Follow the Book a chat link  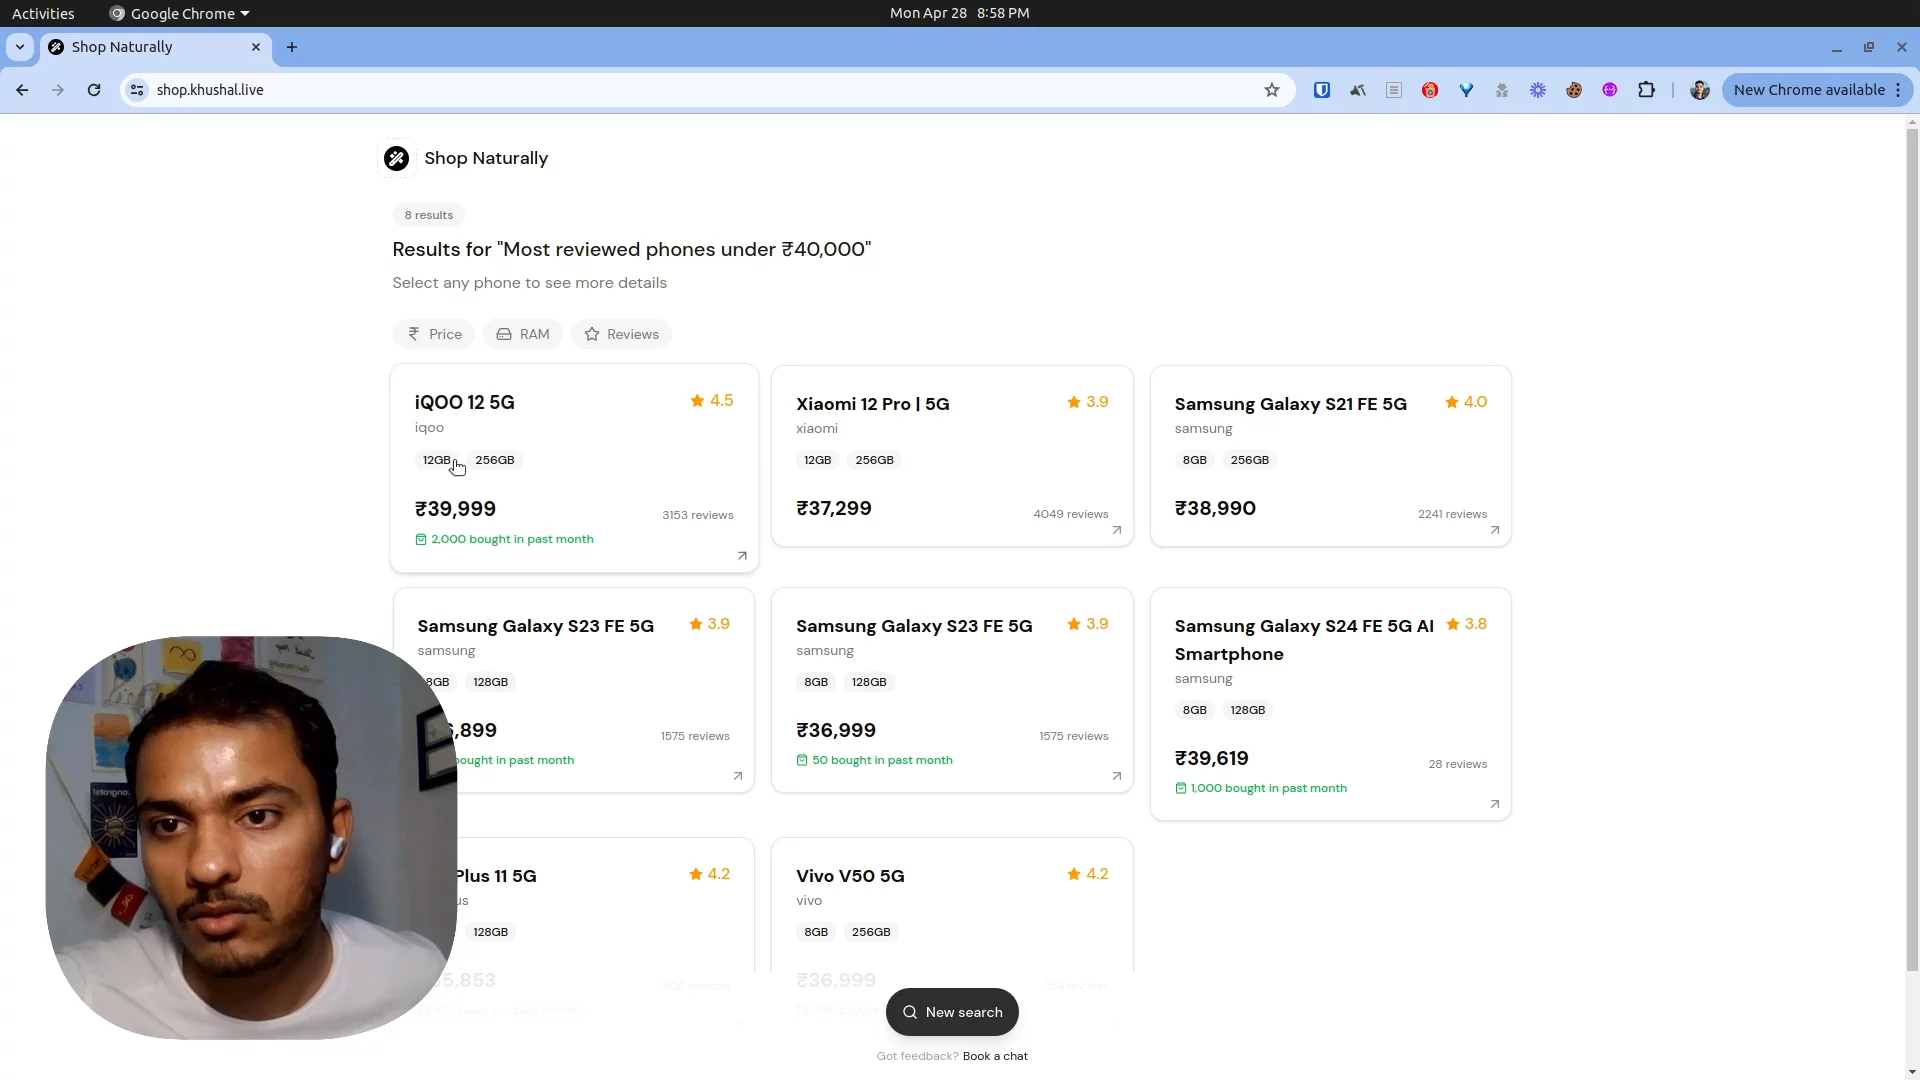[x=995, y=1056]
